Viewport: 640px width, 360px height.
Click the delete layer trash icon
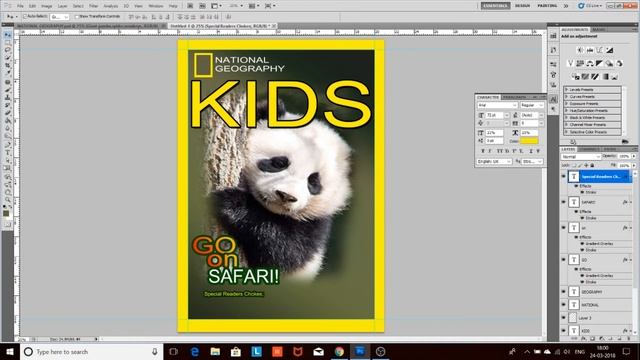[x=628, y=338]
